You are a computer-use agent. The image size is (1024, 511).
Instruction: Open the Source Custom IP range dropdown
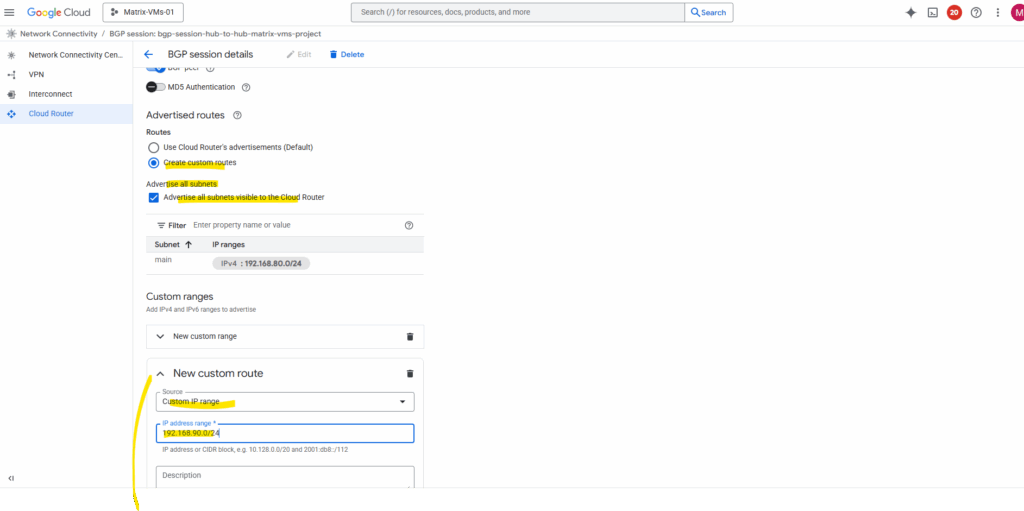(285, 401)
